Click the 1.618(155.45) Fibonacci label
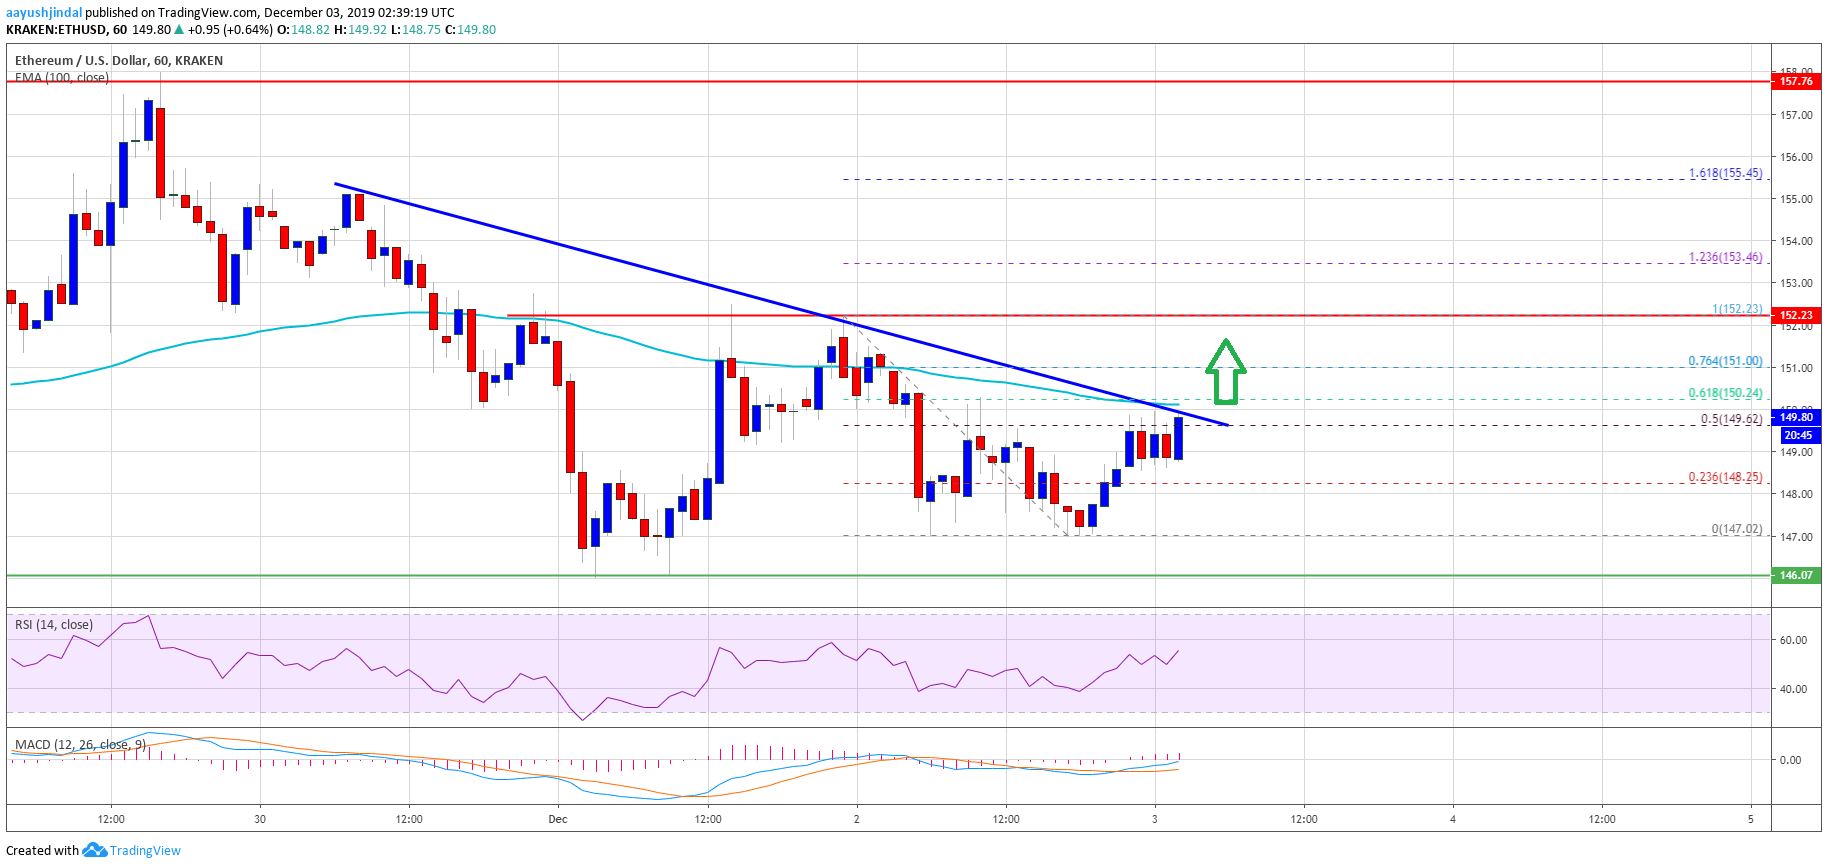The width and height of the screenshot is (1828, 868). pos(1726,173)
